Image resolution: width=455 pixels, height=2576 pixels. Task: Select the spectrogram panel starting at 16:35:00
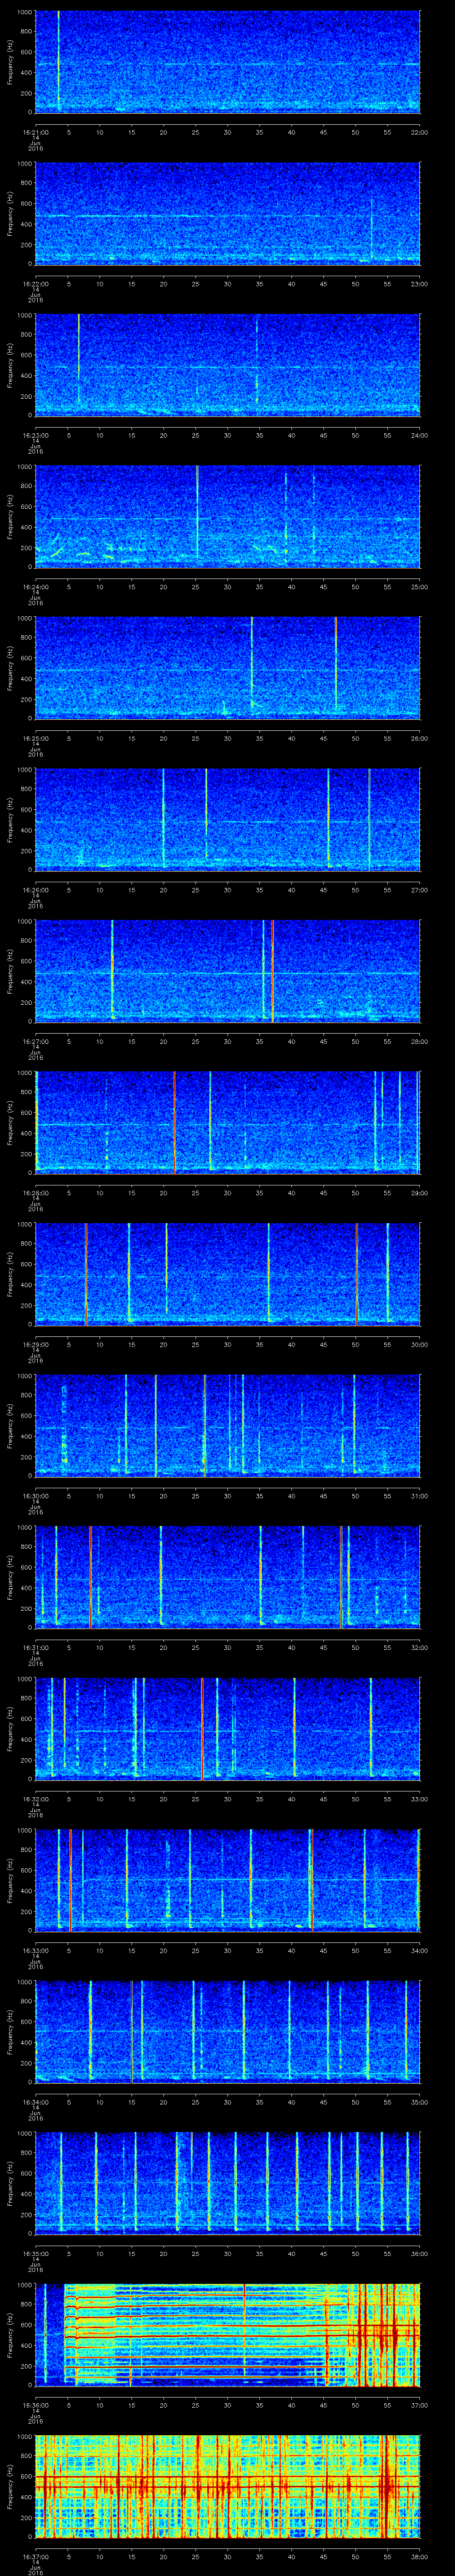pos(228,2184)
